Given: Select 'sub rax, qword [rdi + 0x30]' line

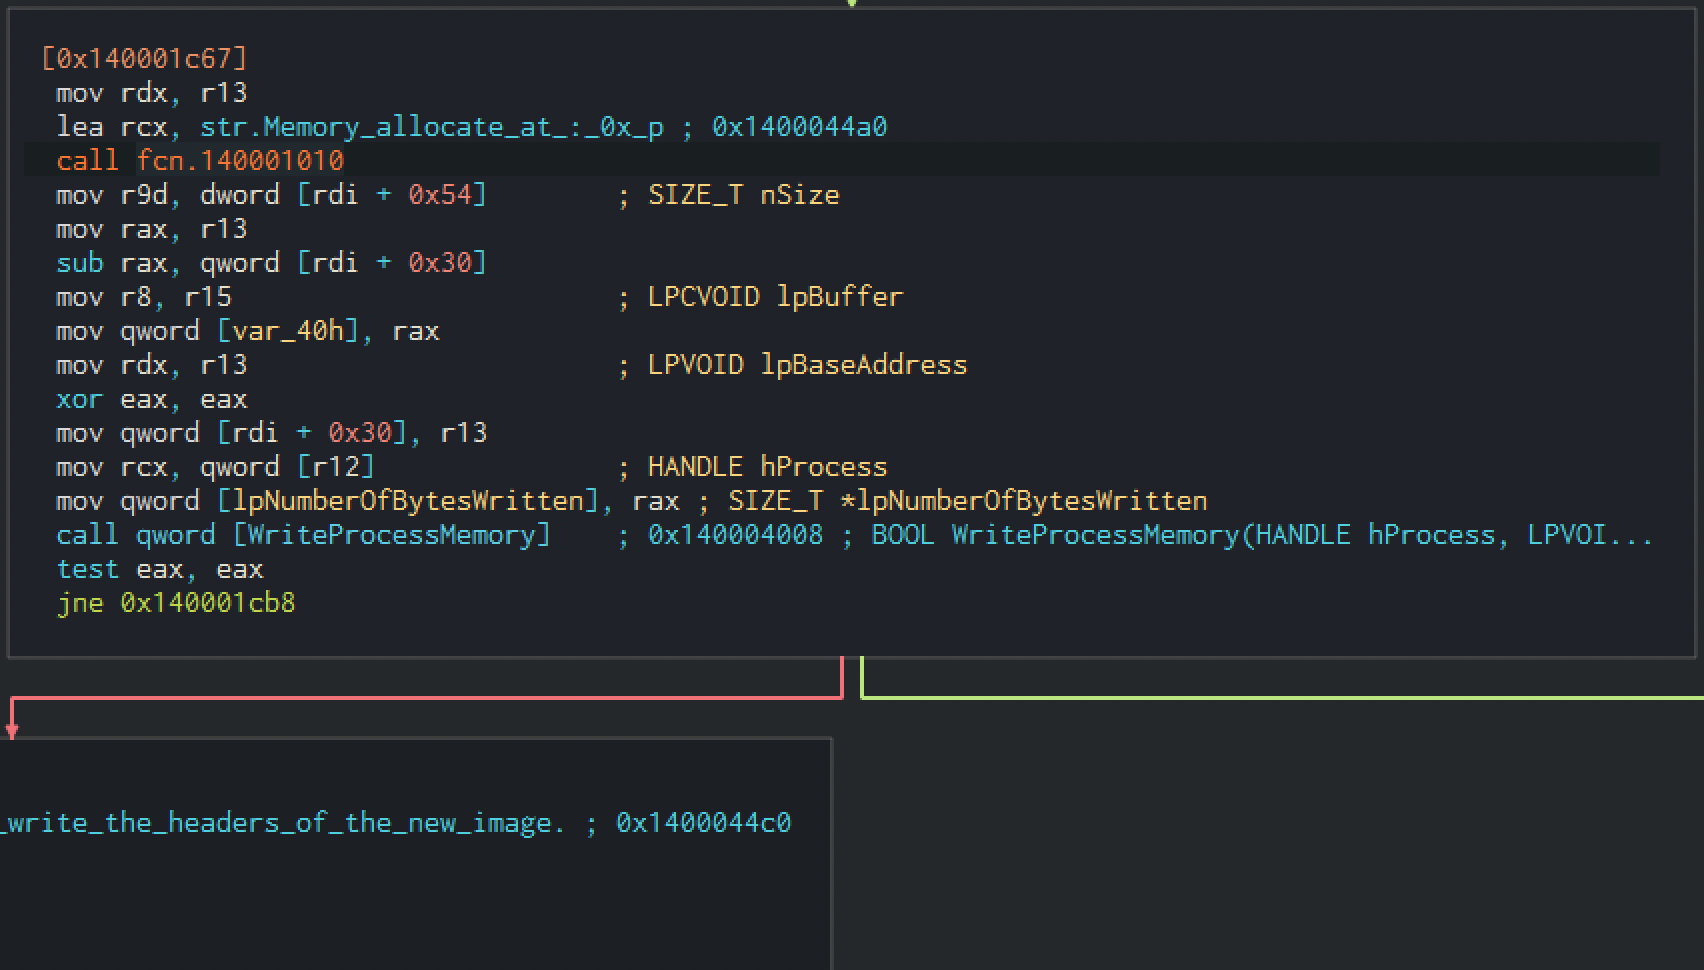Looking at the screenshot, I should [272, 263].
